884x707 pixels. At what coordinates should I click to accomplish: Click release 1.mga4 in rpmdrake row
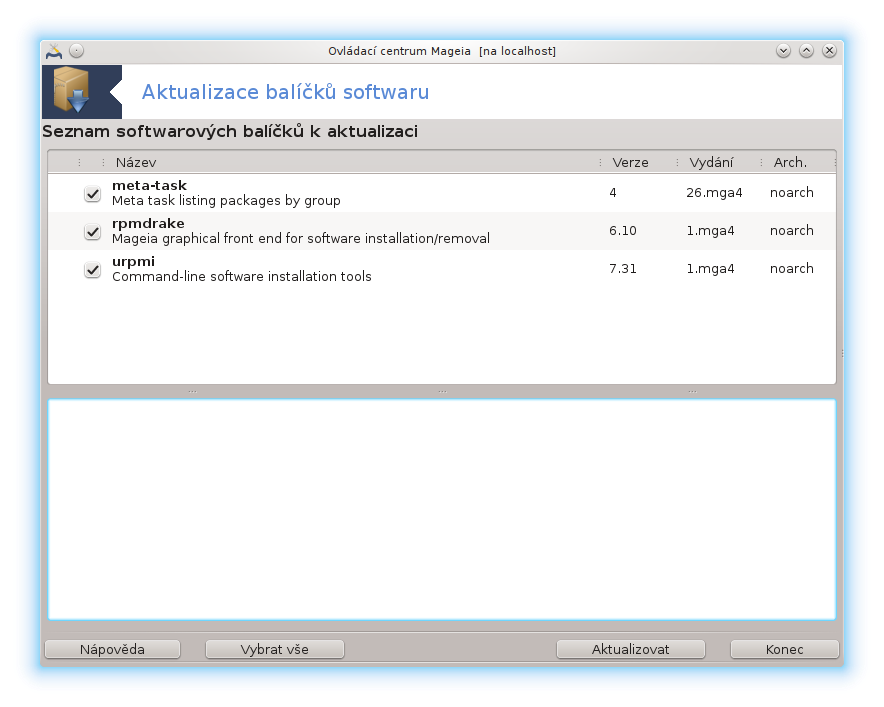pos(710,231)
